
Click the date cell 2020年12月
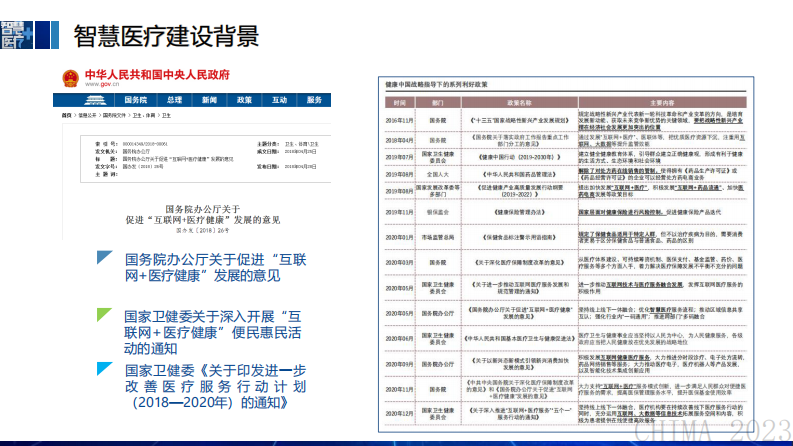click(400, 414)
